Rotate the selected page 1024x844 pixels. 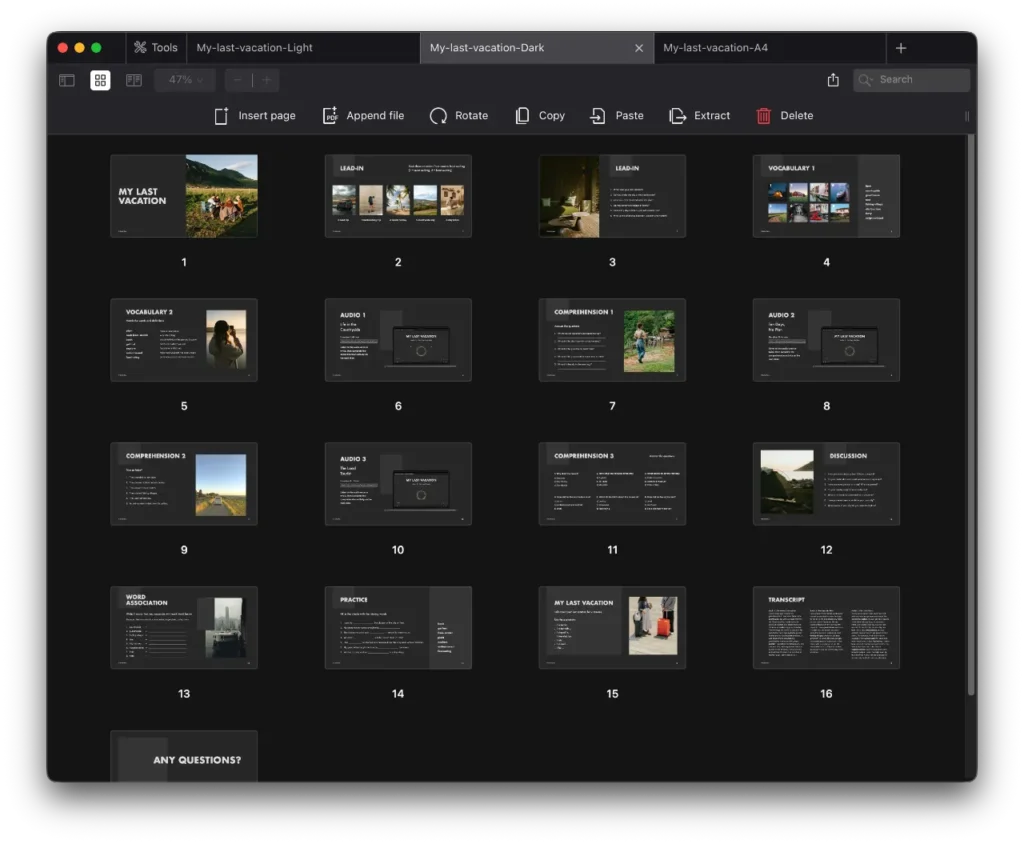point(438,116)
